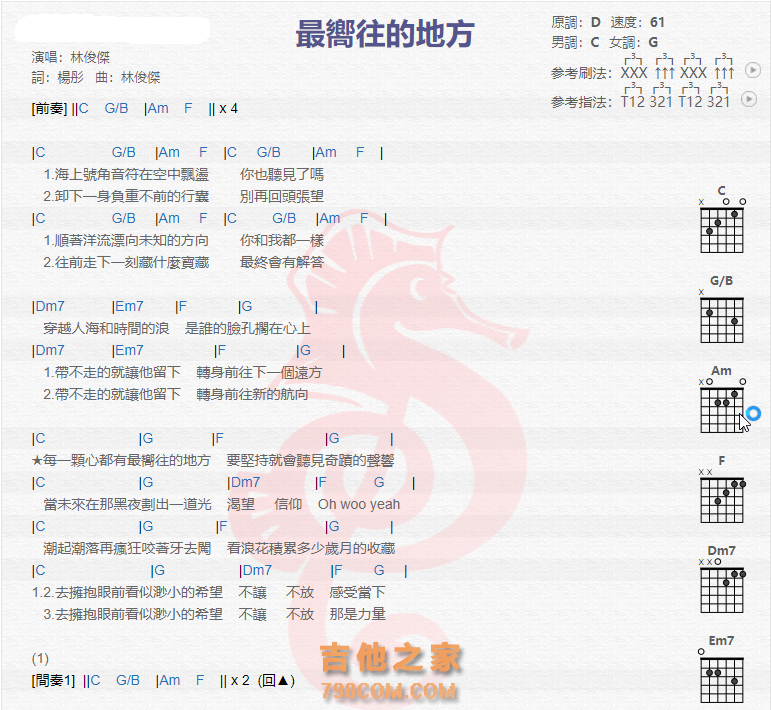This screenshot has width=772, height=710.
Task: Click the tempo value 61
Action: point(657,22)
